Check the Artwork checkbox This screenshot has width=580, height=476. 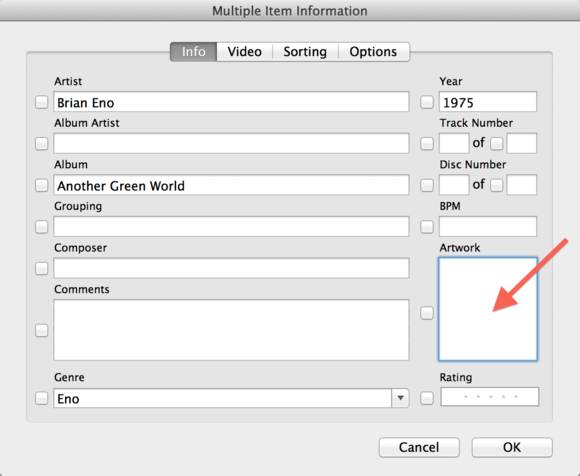[x=427, y=313]
